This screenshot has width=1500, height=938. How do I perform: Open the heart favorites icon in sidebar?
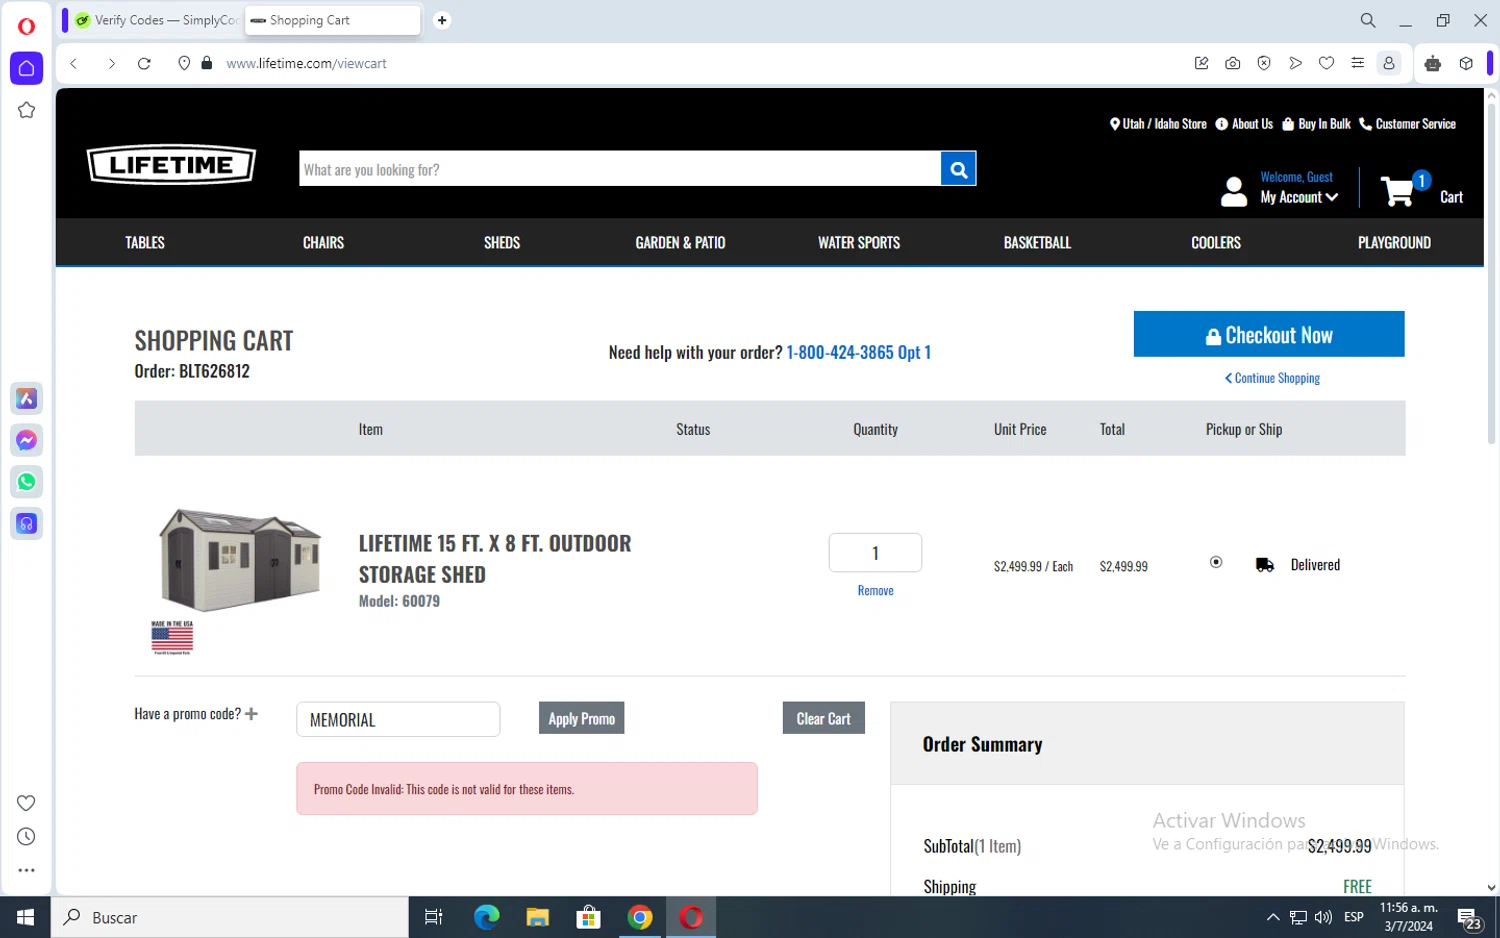pos(26,803)
